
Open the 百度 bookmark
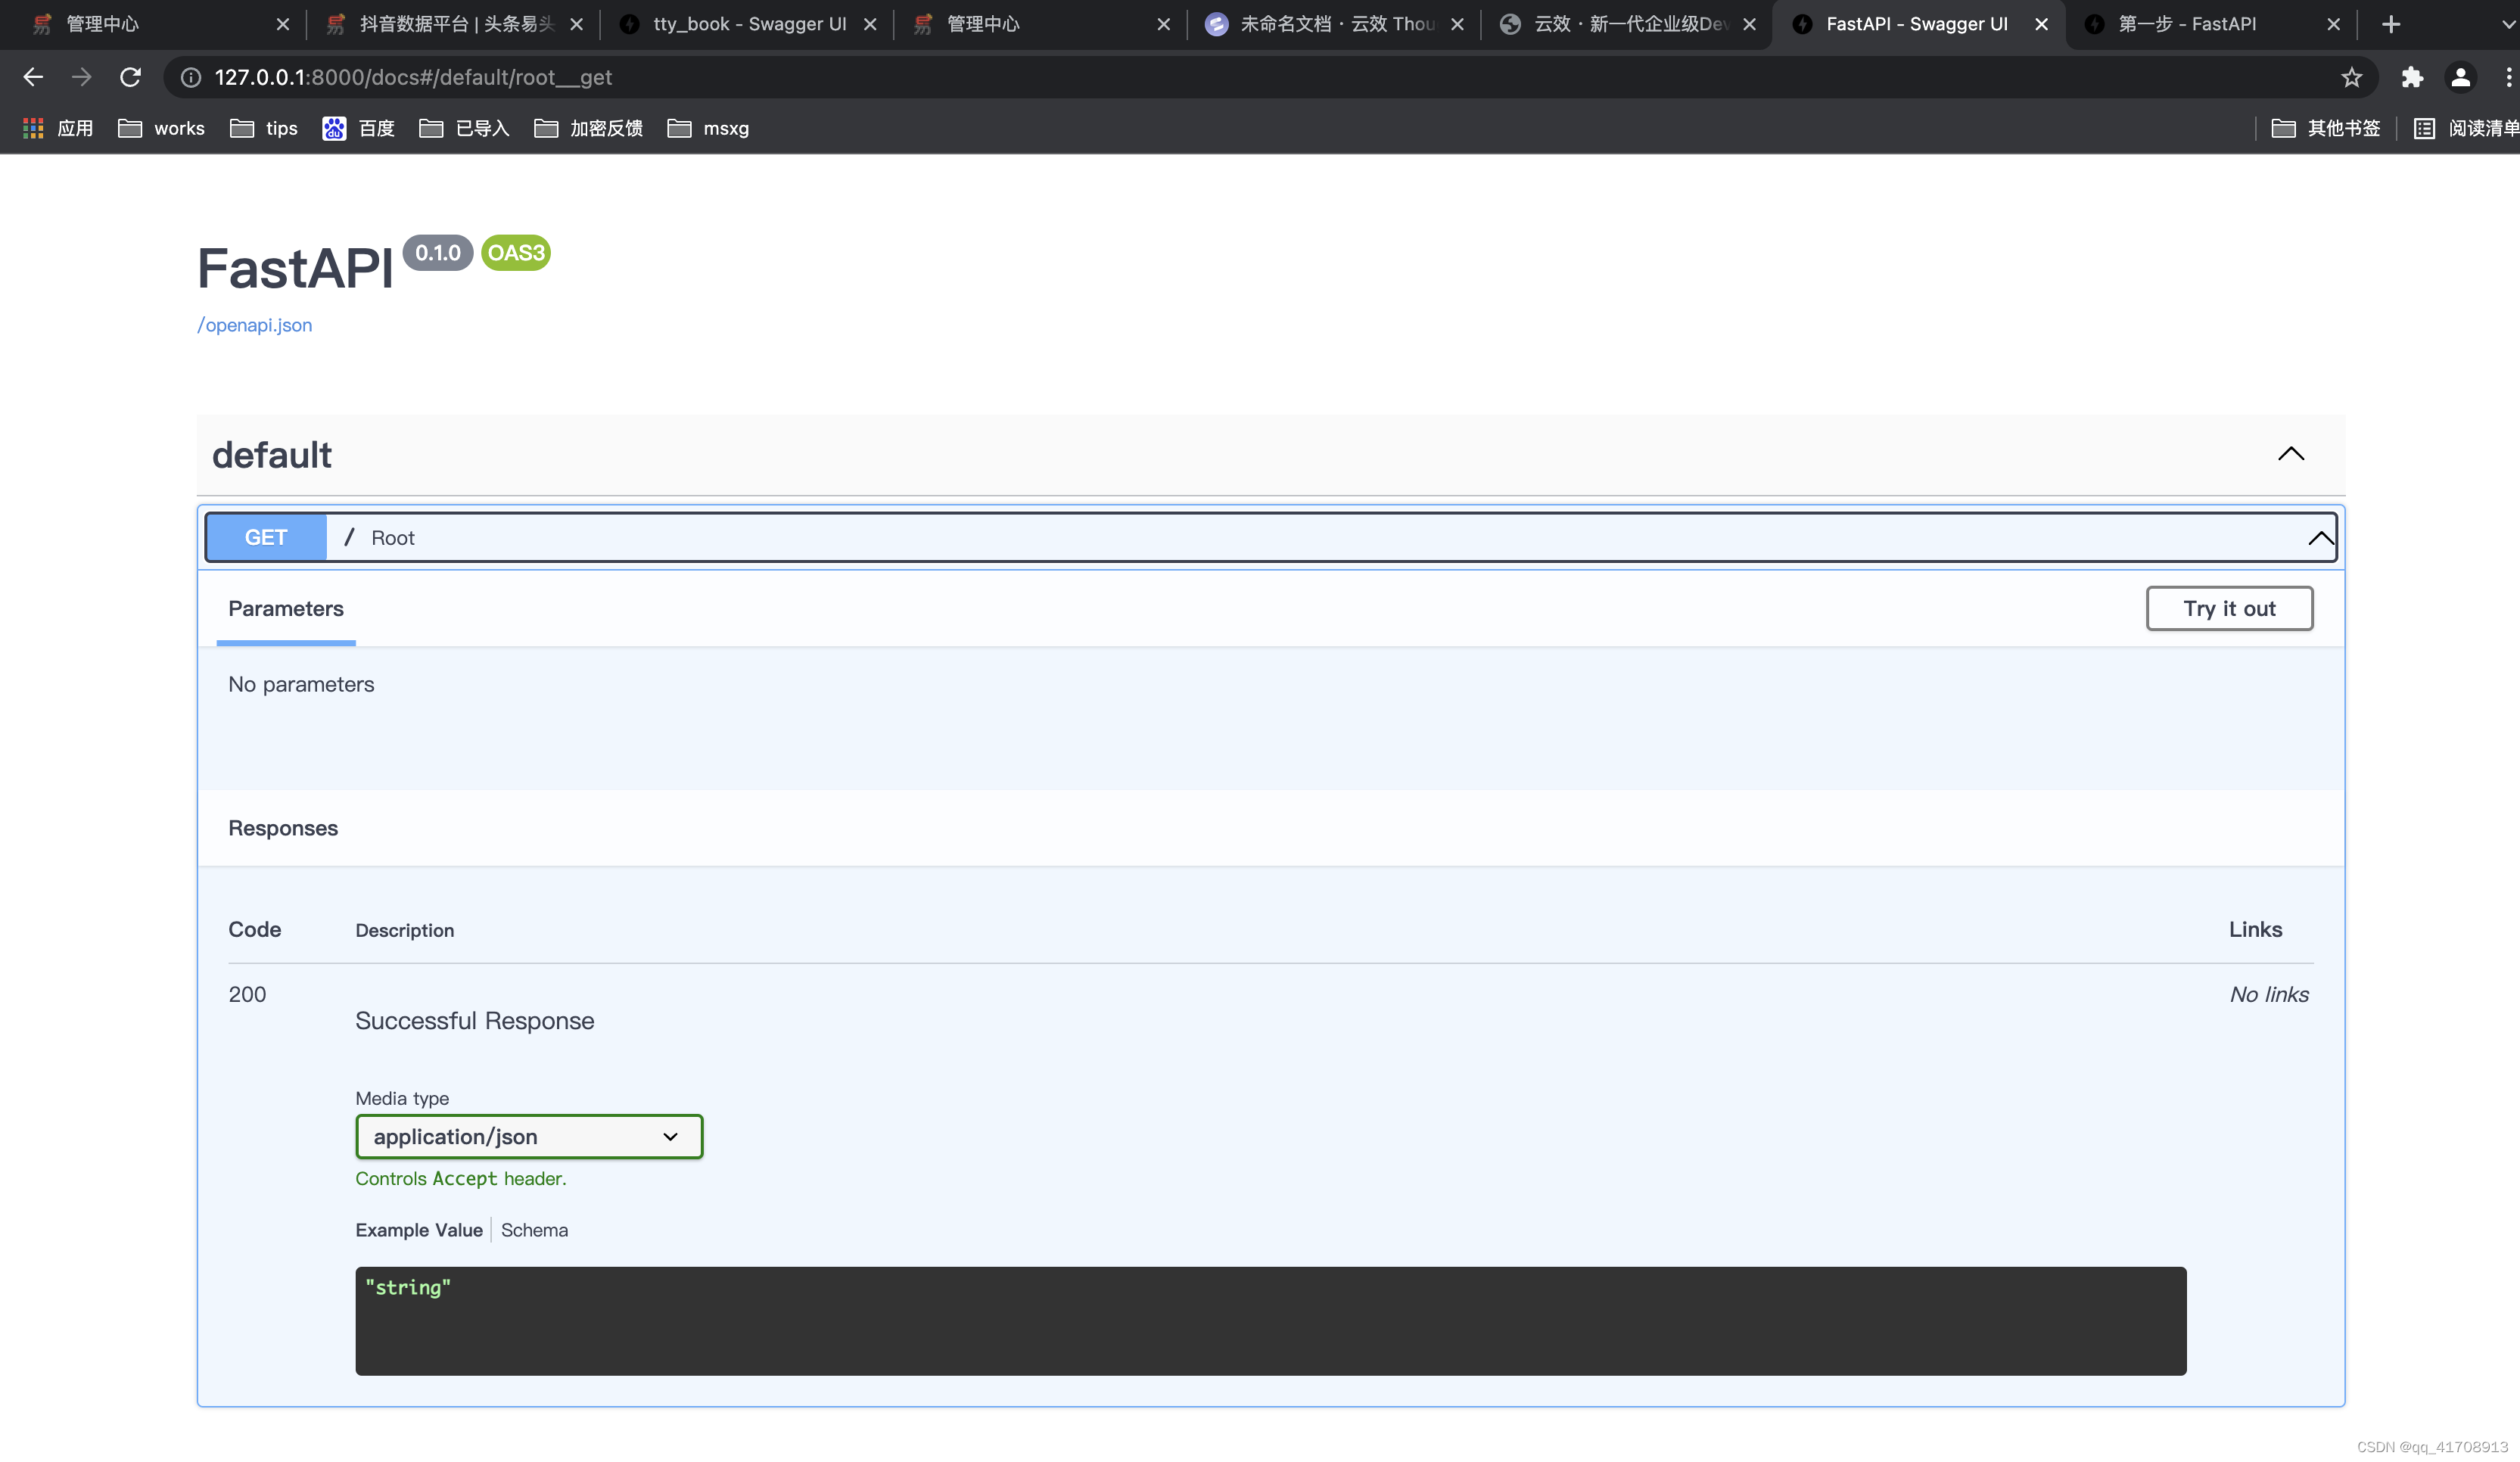[x=359, y=128]
